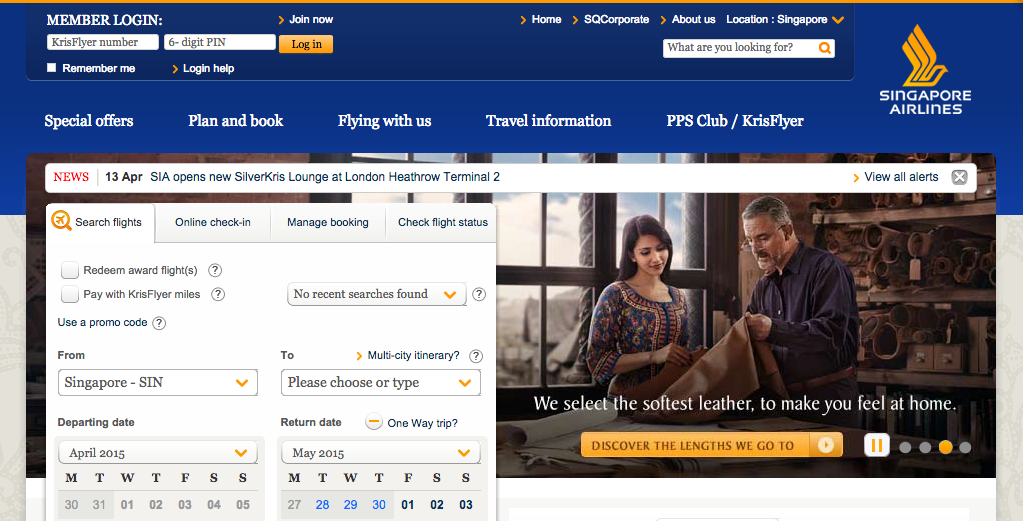
Task: Enable Redeem award flight(s) checkbox
Action: point(70,270)
